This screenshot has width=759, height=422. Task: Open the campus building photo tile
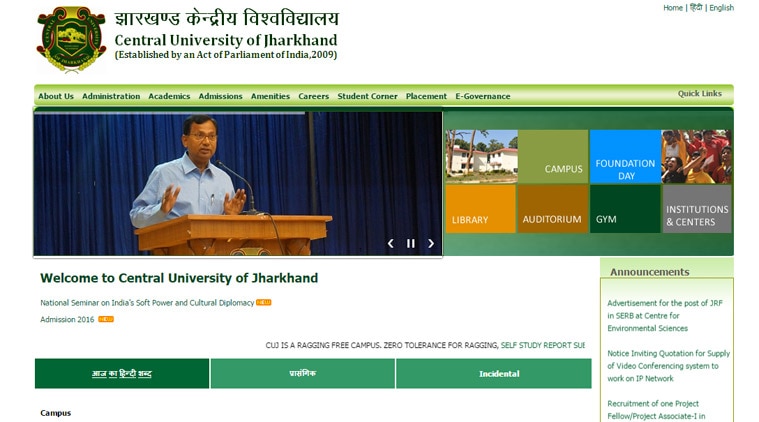click(x=482, y=156)
